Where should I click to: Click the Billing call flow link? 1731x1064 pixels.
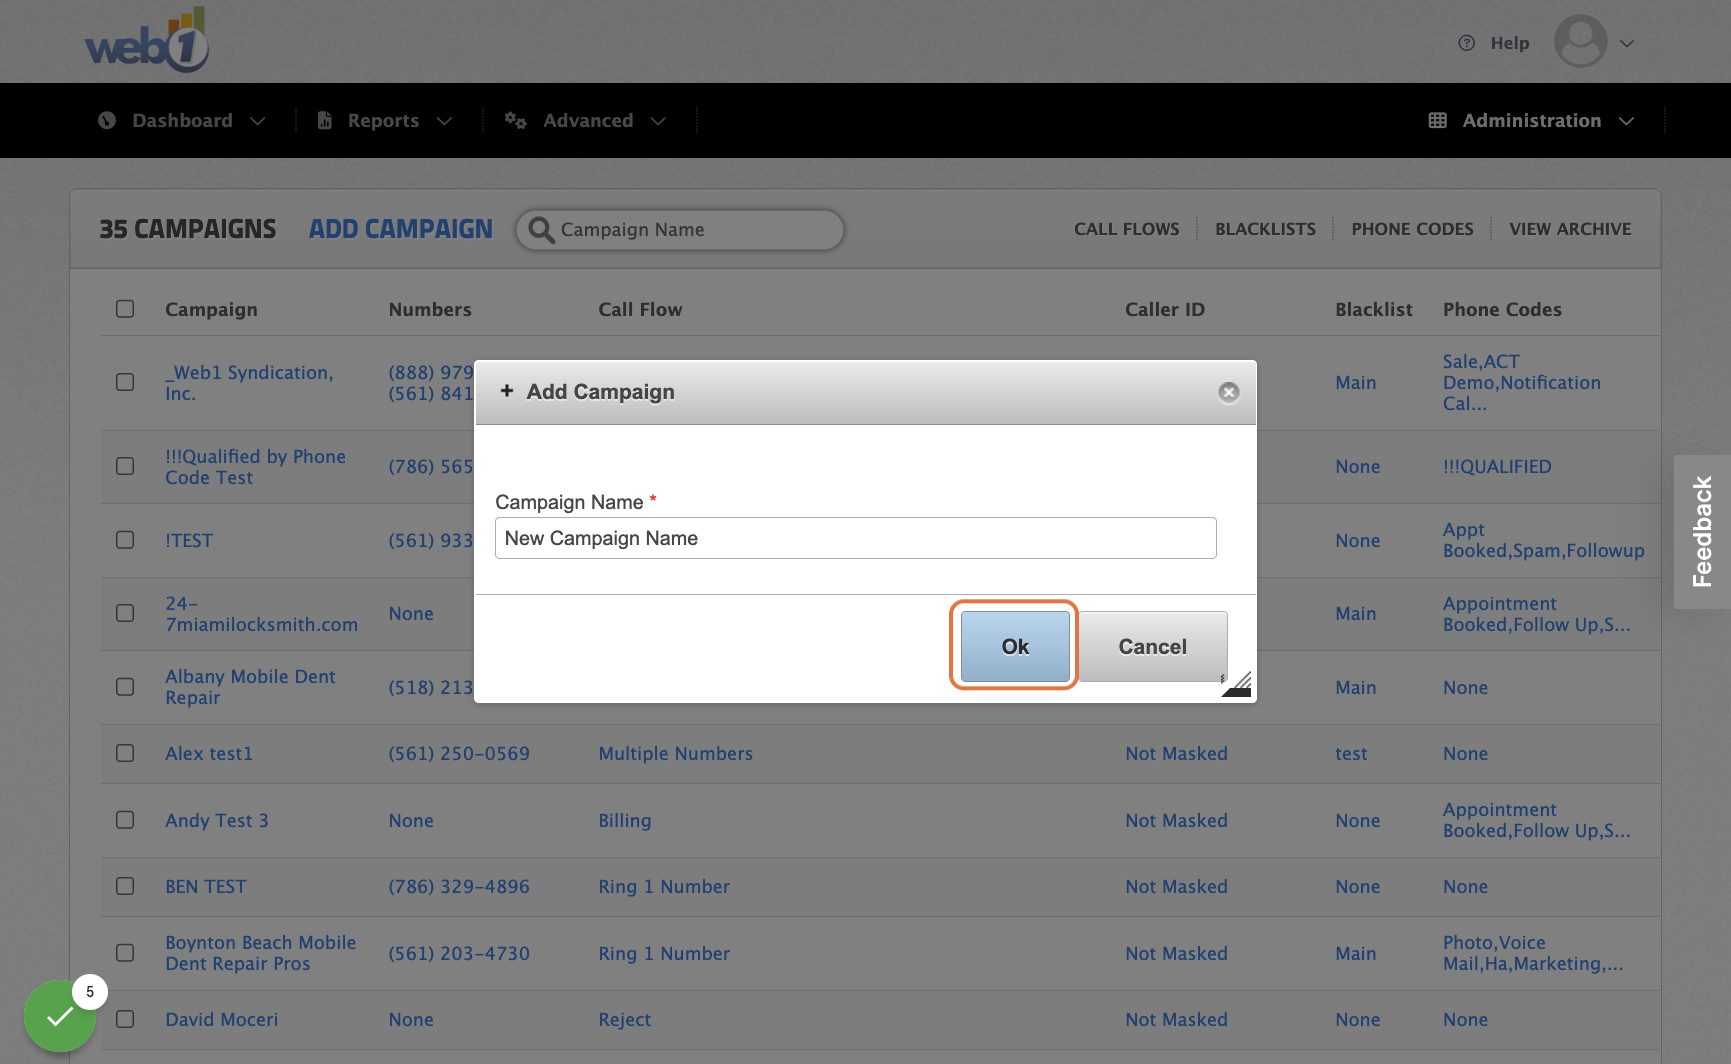coord(625,820)
